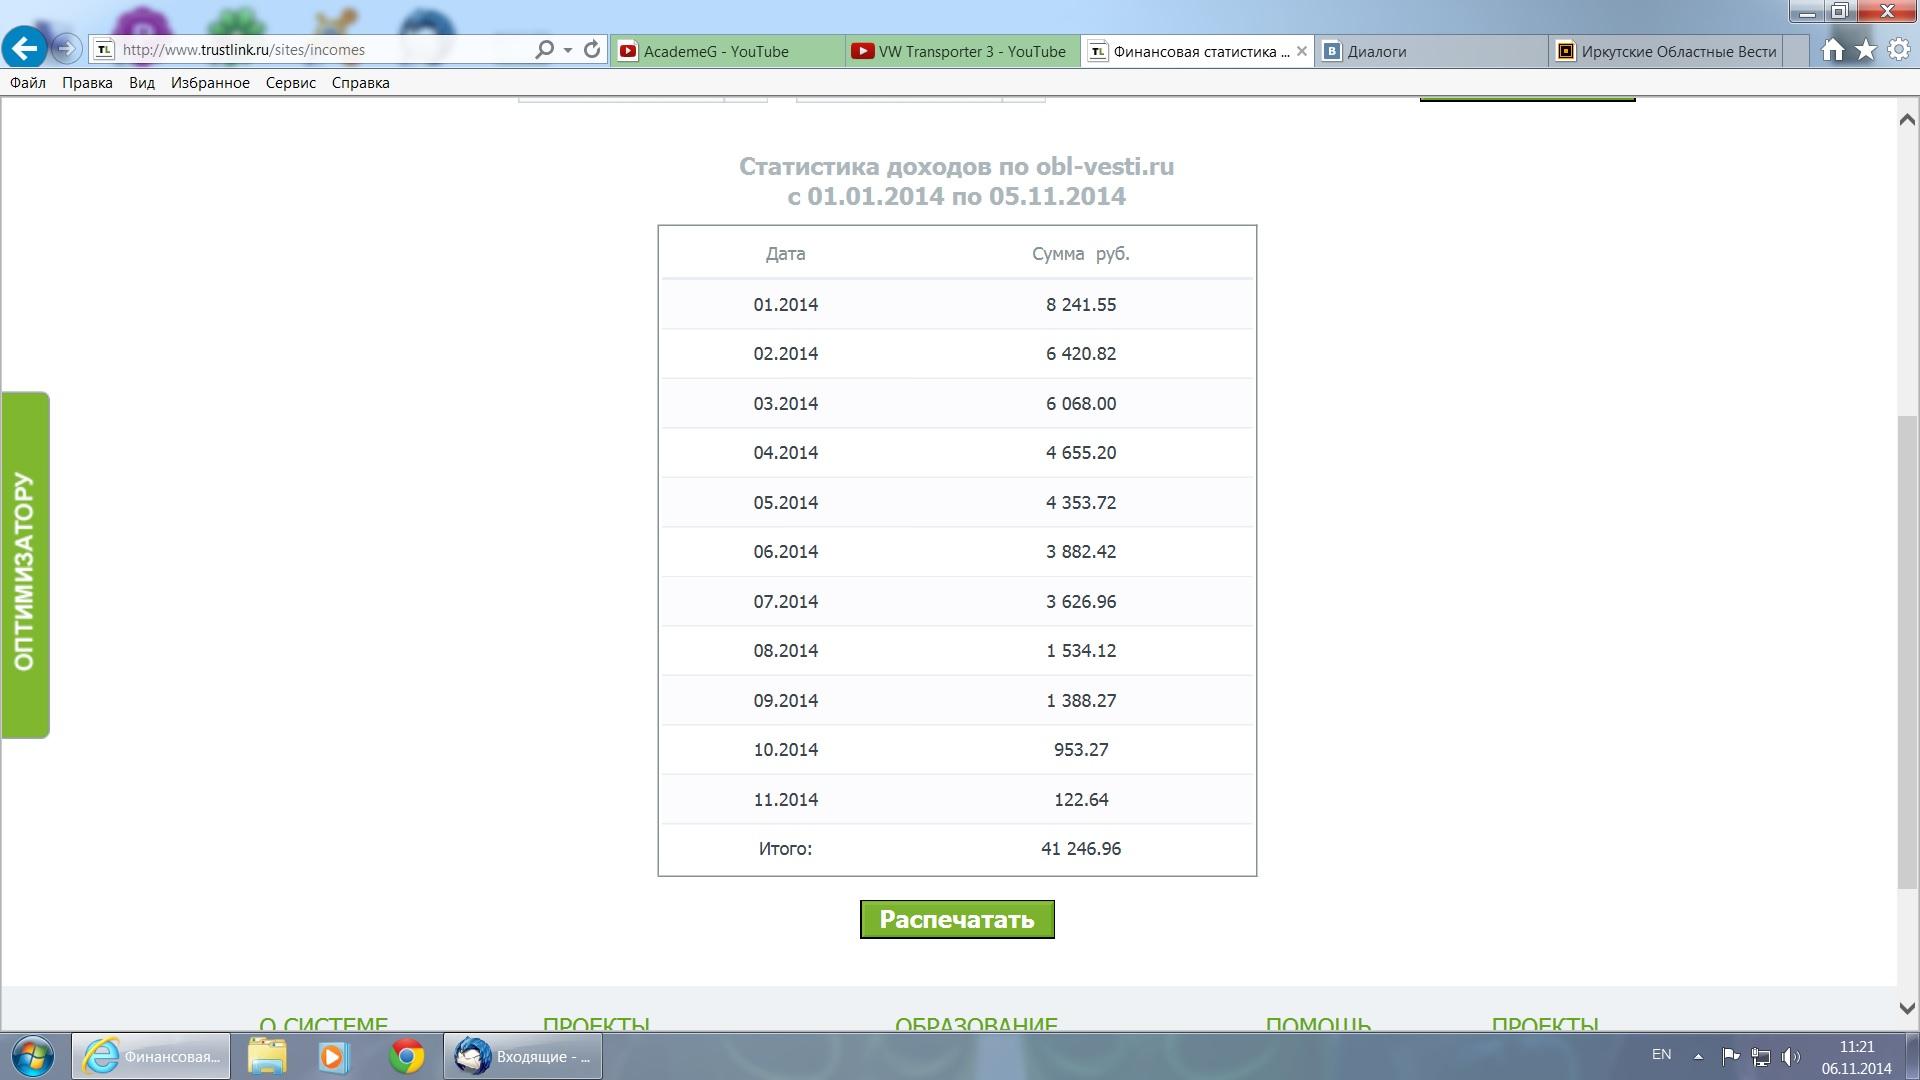Click the URL address field

click(320, 49)
